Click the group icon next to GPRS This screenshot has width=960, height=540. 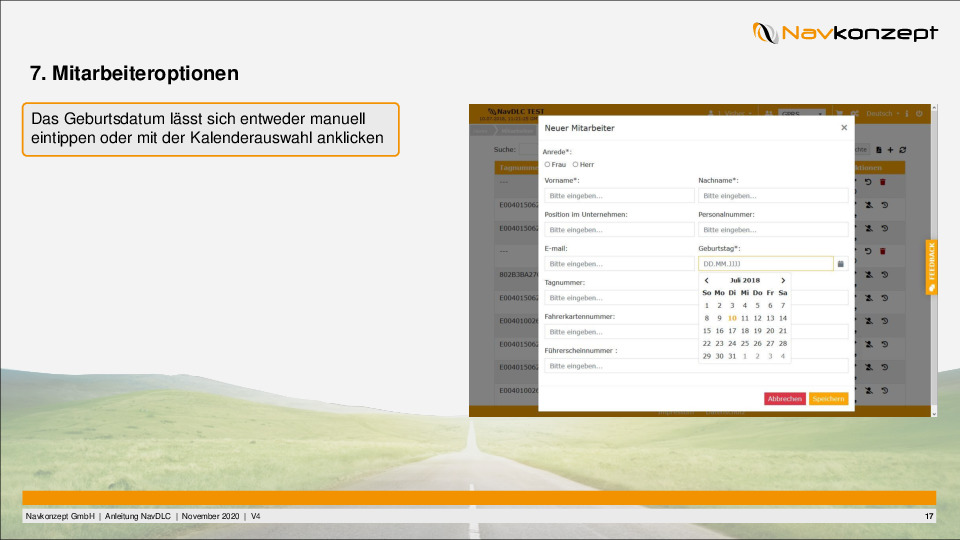tap(768, 114)
